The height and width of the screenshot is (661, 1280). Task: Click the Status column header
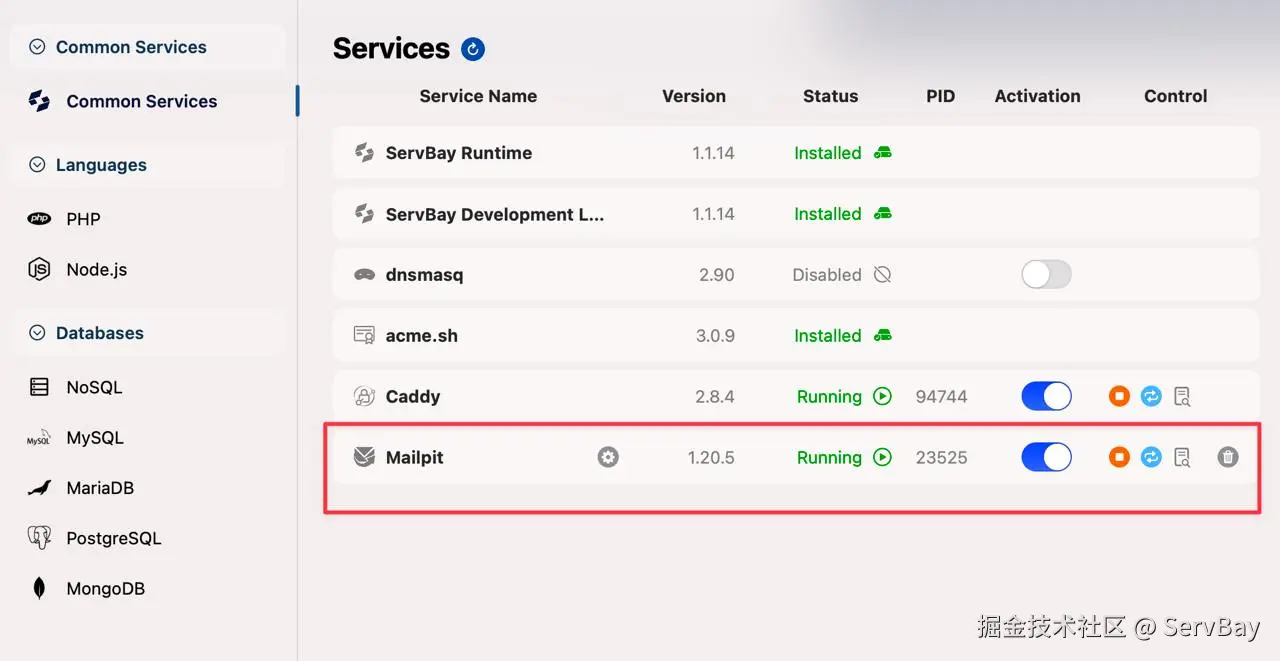point(830,96)
